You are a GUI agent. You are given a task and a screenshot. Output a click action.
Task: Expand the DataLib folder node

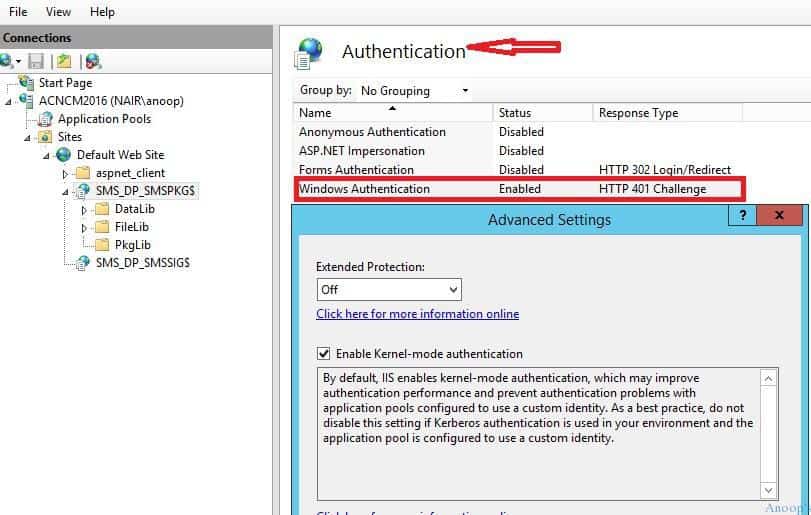[84, 209]
